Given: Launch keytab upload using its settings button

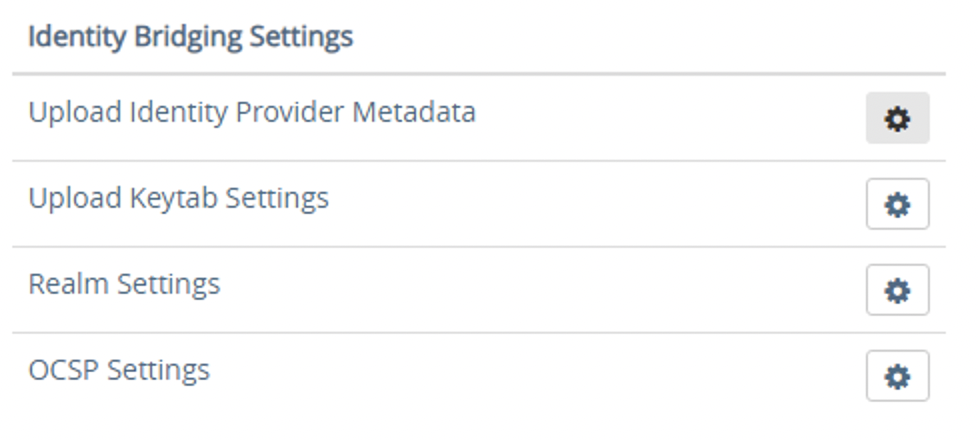Looking at the screenshot, I should point(897,204).
